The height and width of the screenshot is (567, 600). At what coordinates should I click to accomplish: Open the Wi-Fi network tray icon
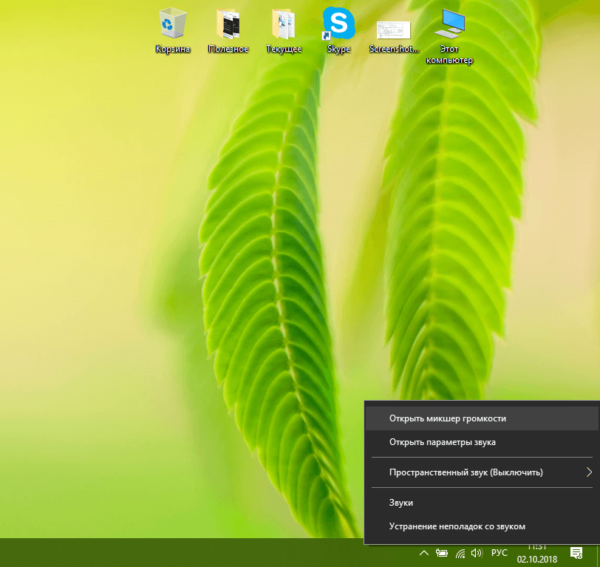[x=460, y=553]
